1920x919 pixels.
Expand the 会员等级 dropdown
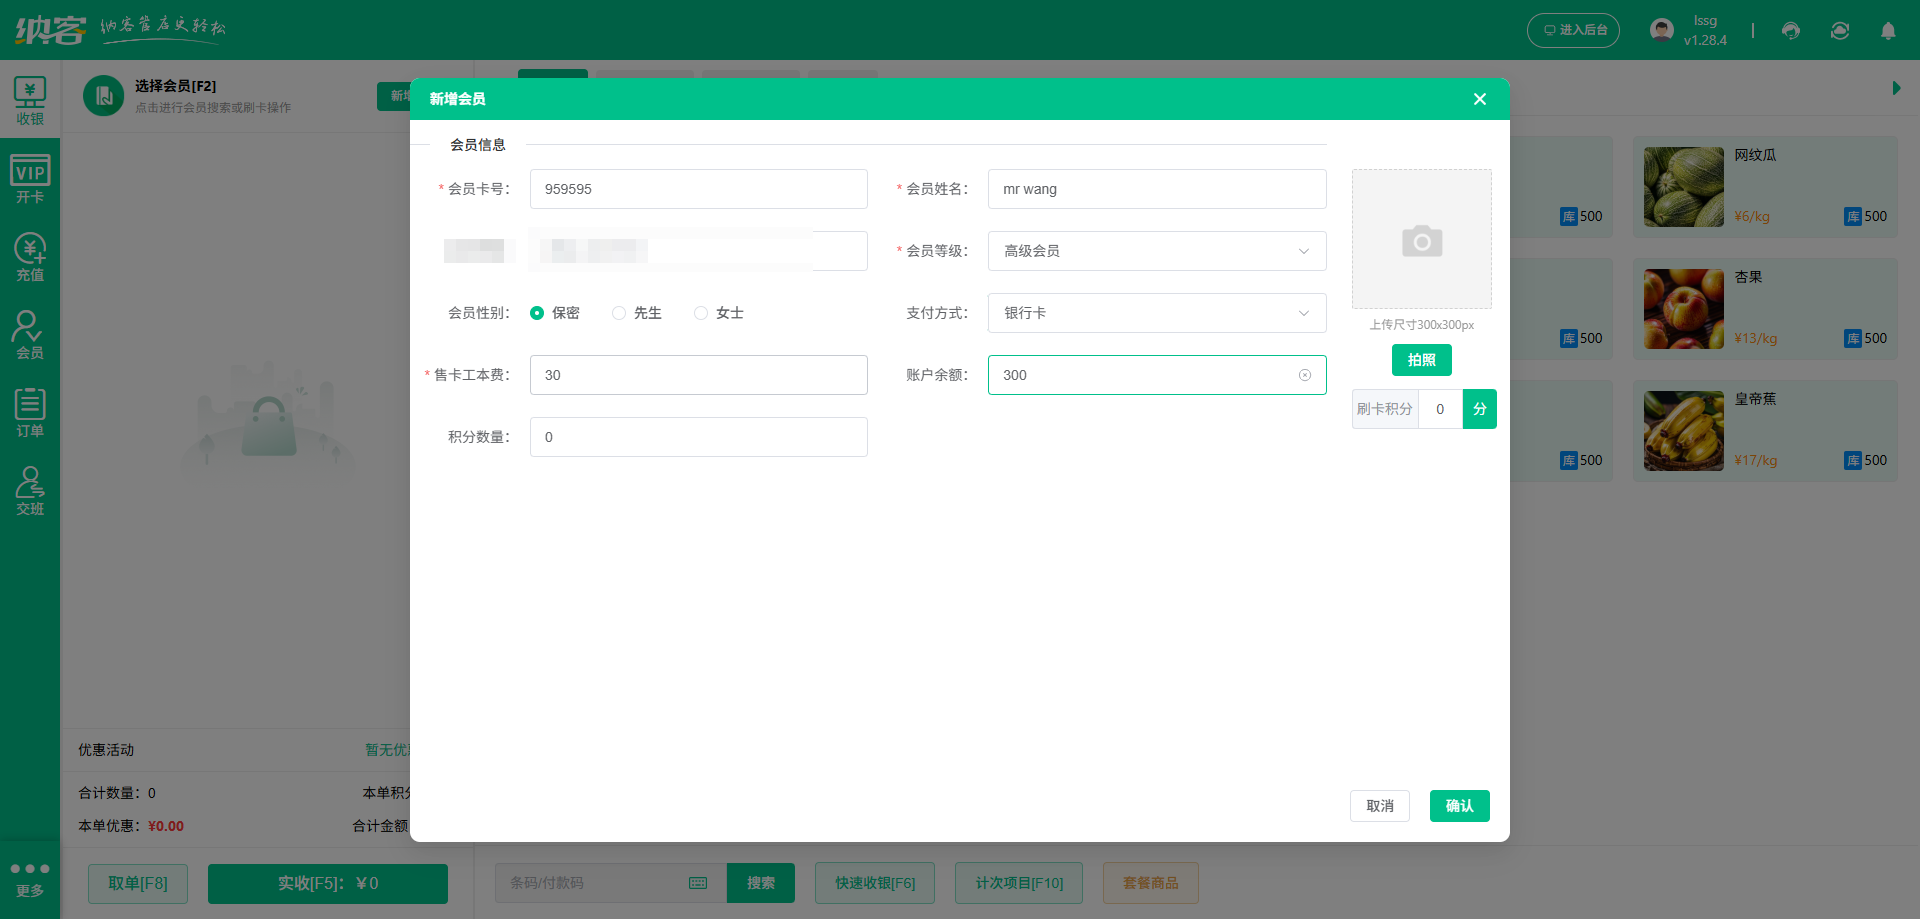pyautogui.click(x=1156, y=251)
